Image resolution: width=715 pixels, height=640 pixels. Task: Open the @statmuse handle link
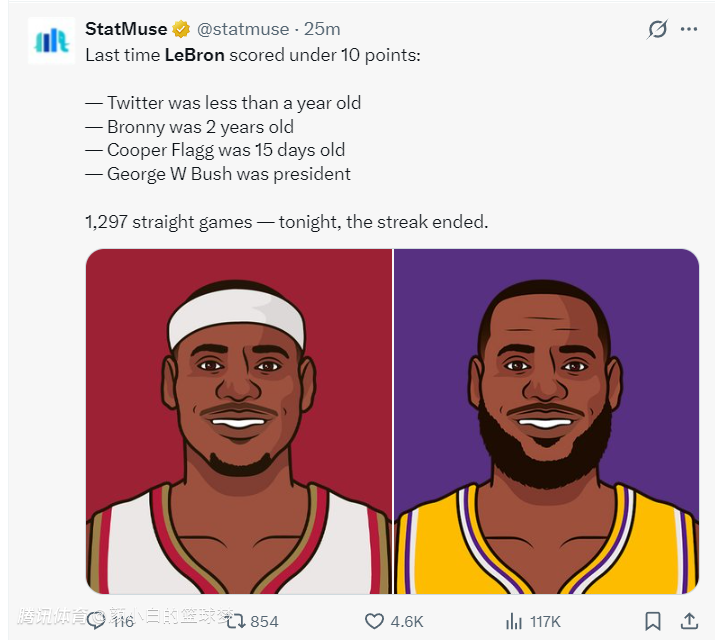point(241,29)
